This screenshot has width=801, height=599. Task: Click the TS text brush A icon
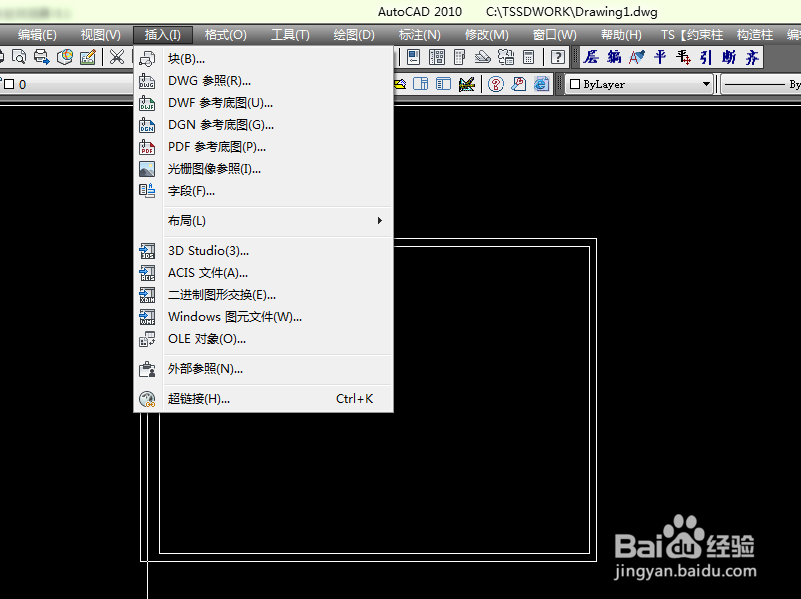point(637,57)
